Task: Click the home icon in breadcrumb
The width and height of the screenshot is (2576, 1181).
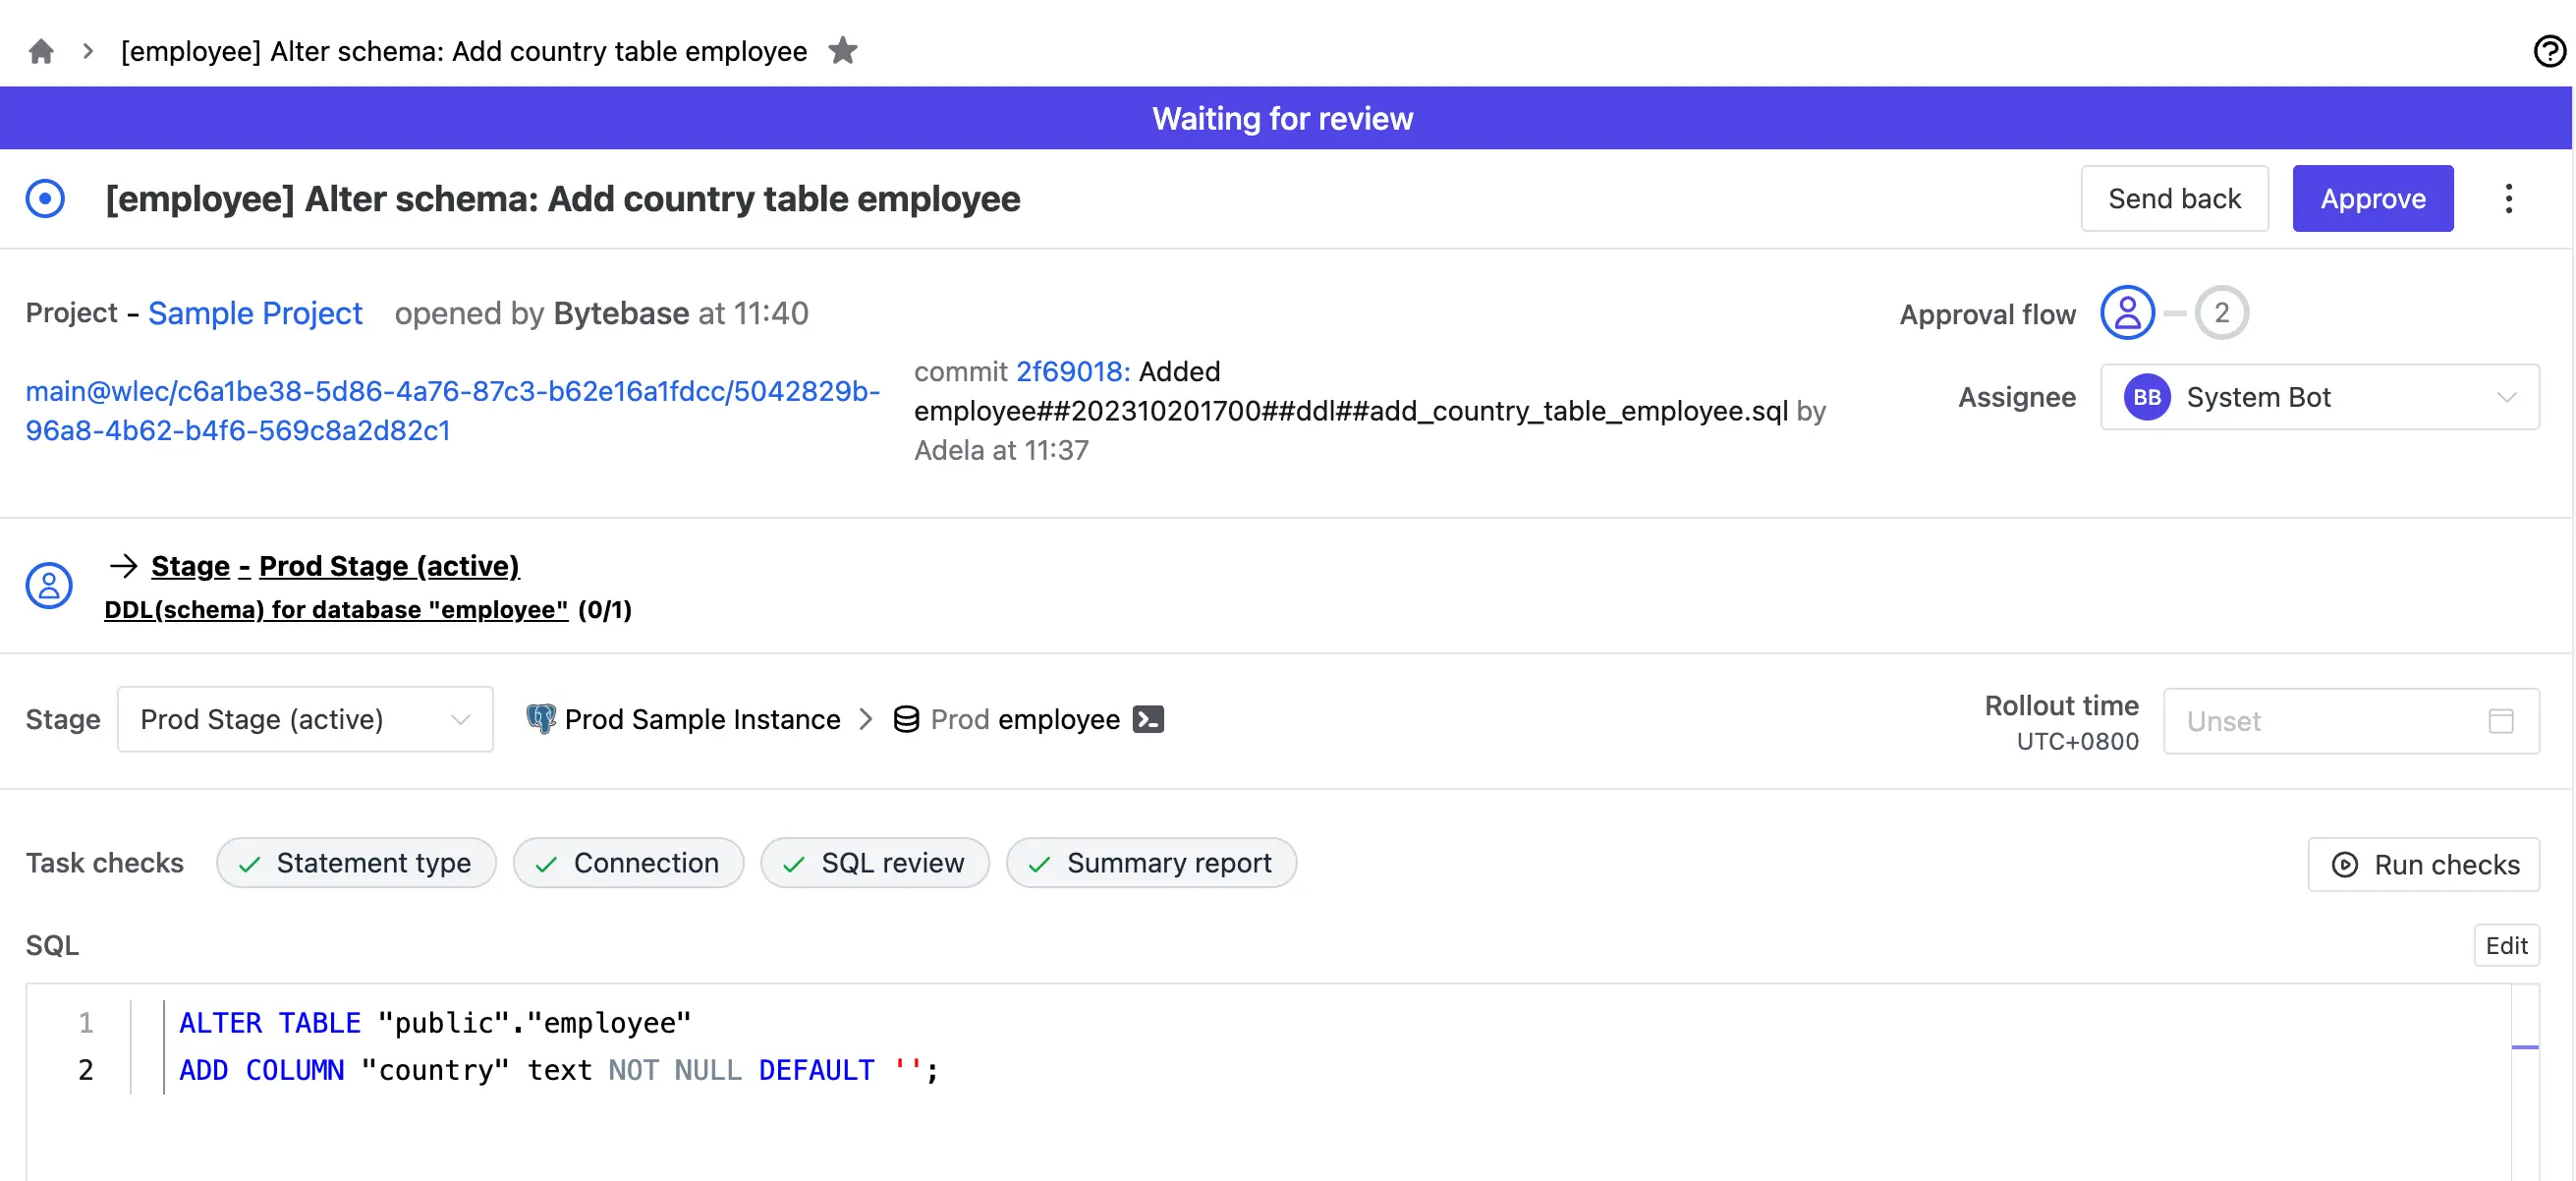Action: (41, 50)
